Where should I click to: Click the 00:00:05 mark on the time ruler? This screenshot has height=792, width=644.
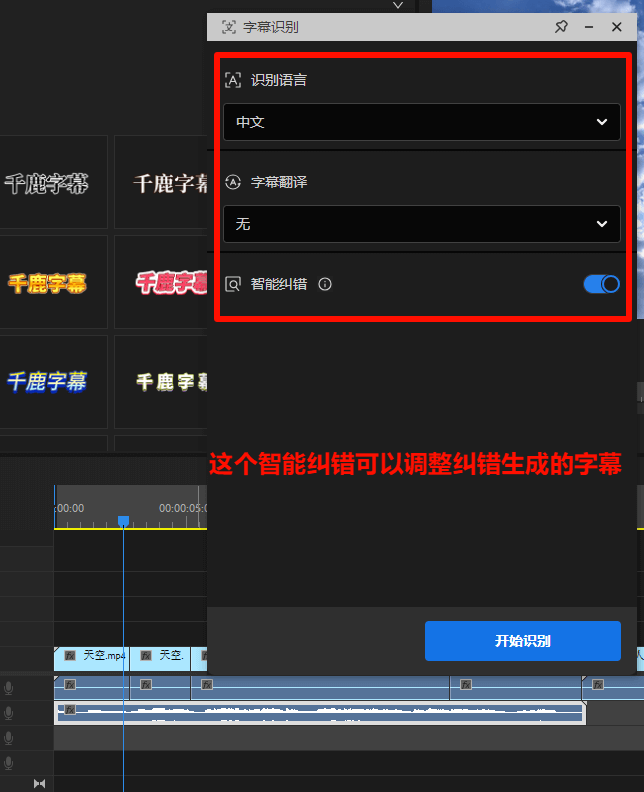(x=182, y=508)
